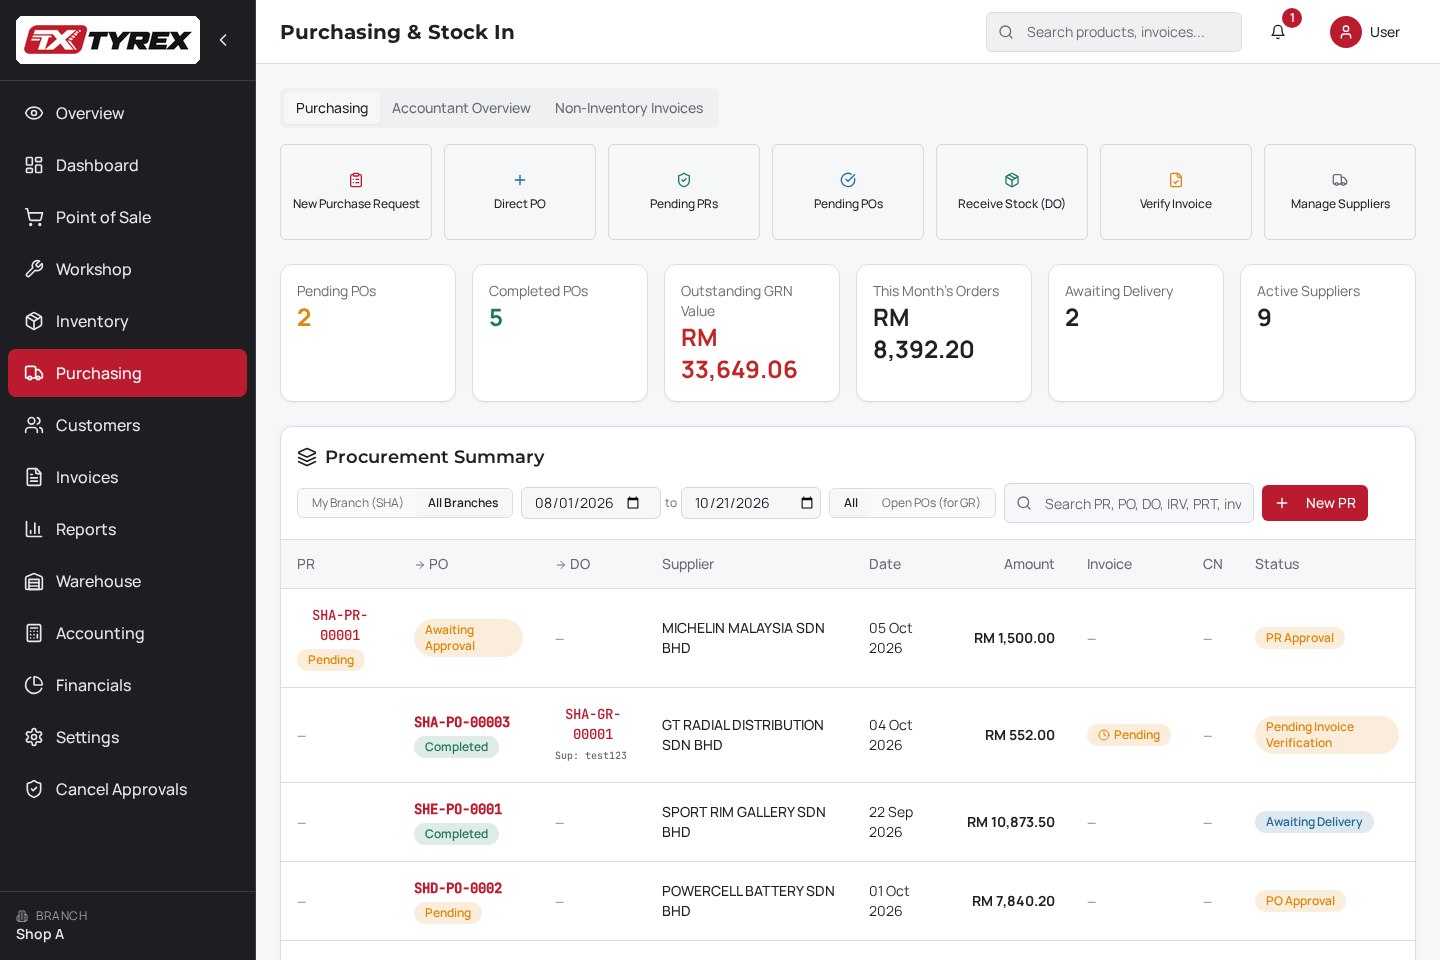
Task: Switch filter to My Branch (SHA)
Action: tap(357, 503)
